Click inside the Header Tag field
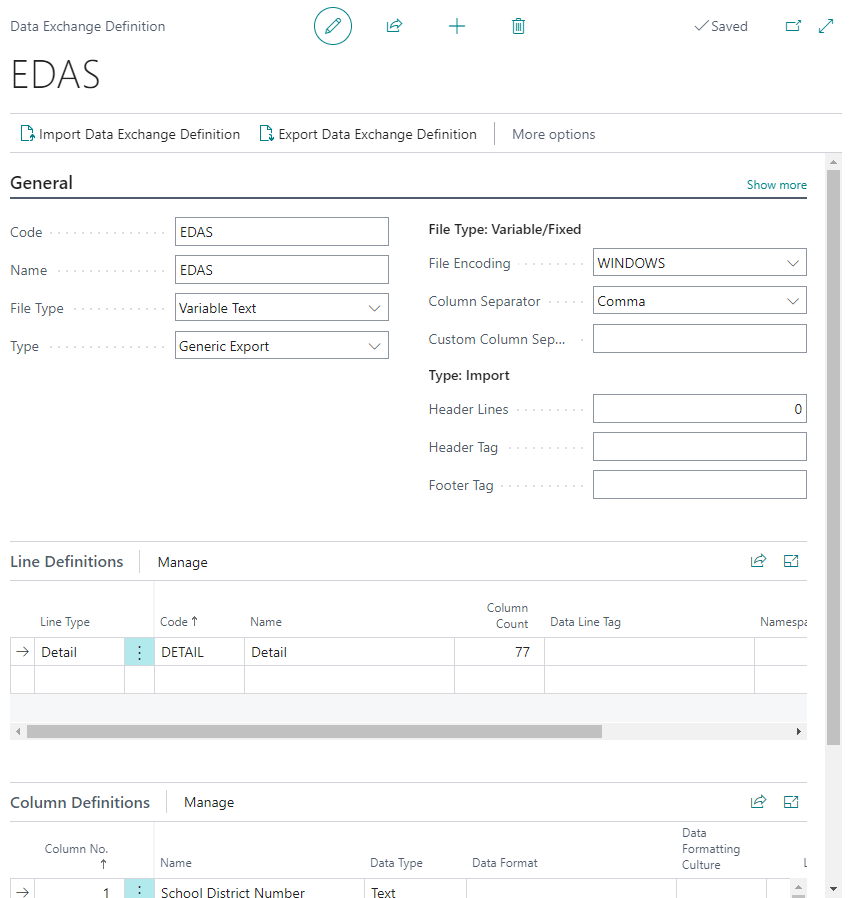The height and width of the screenshot is (898, 852). pyautogui.click(x=699, y=447)
